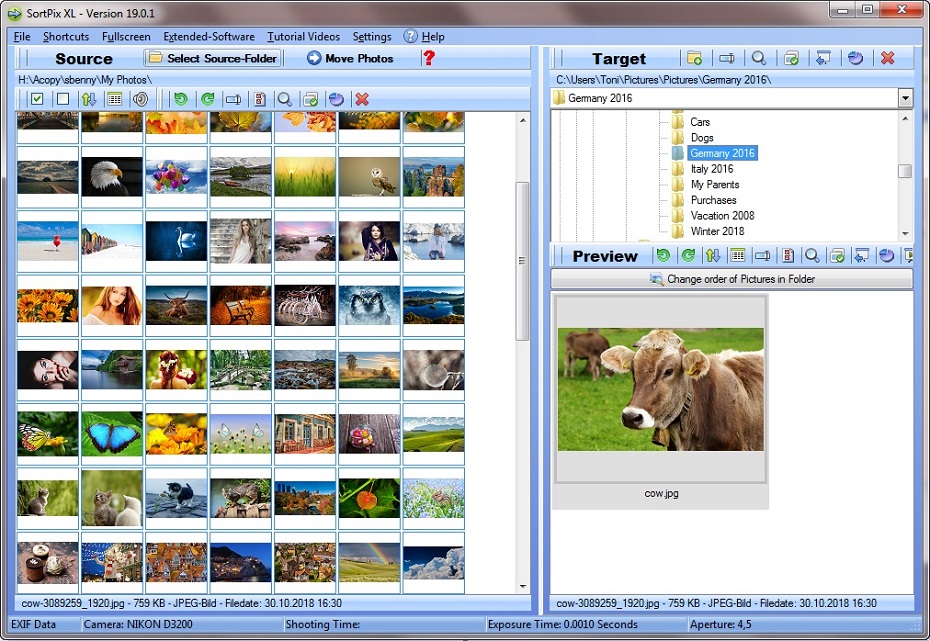Toggle the sort order arrows icon
The height and width of the screenshot is (641, 930).
coord(90,98)
